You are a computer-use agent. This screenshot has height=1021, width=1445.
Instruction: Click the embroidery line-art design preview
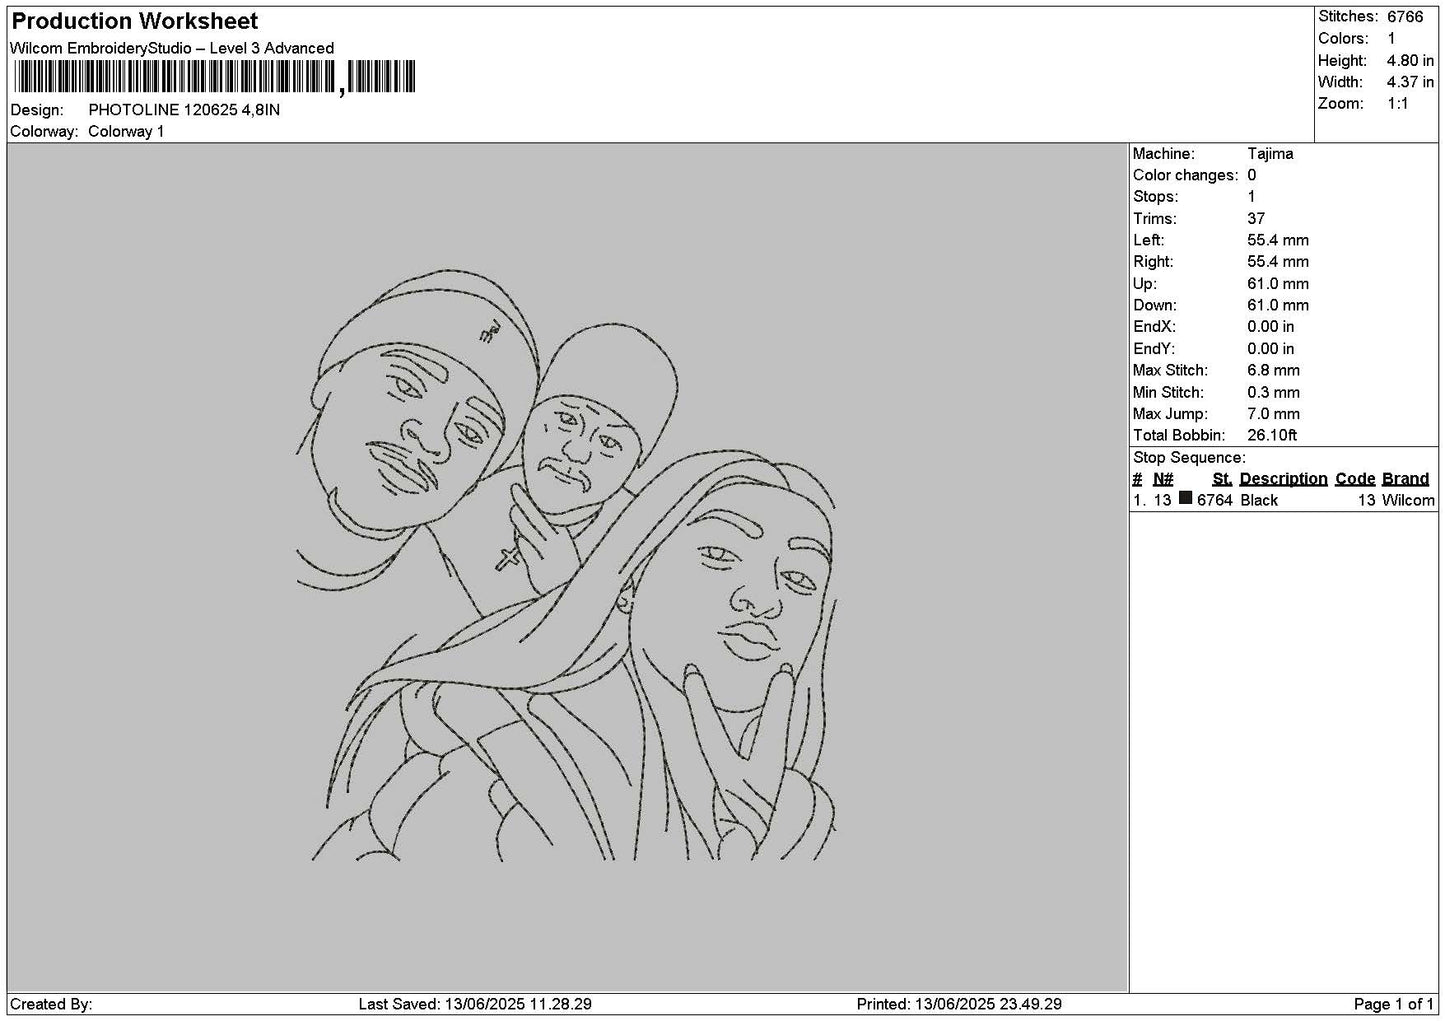566,564
